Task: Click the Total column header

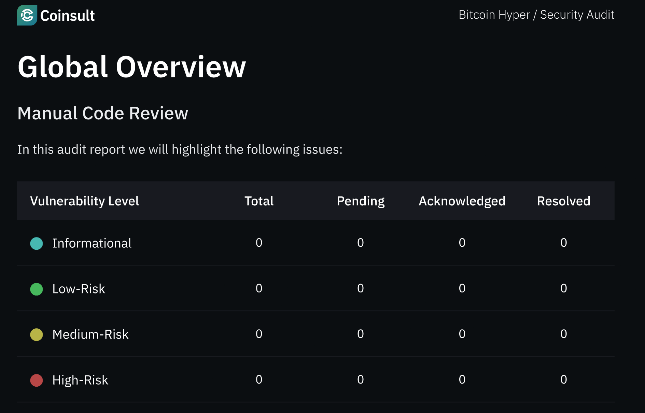Action: [259, 201]
